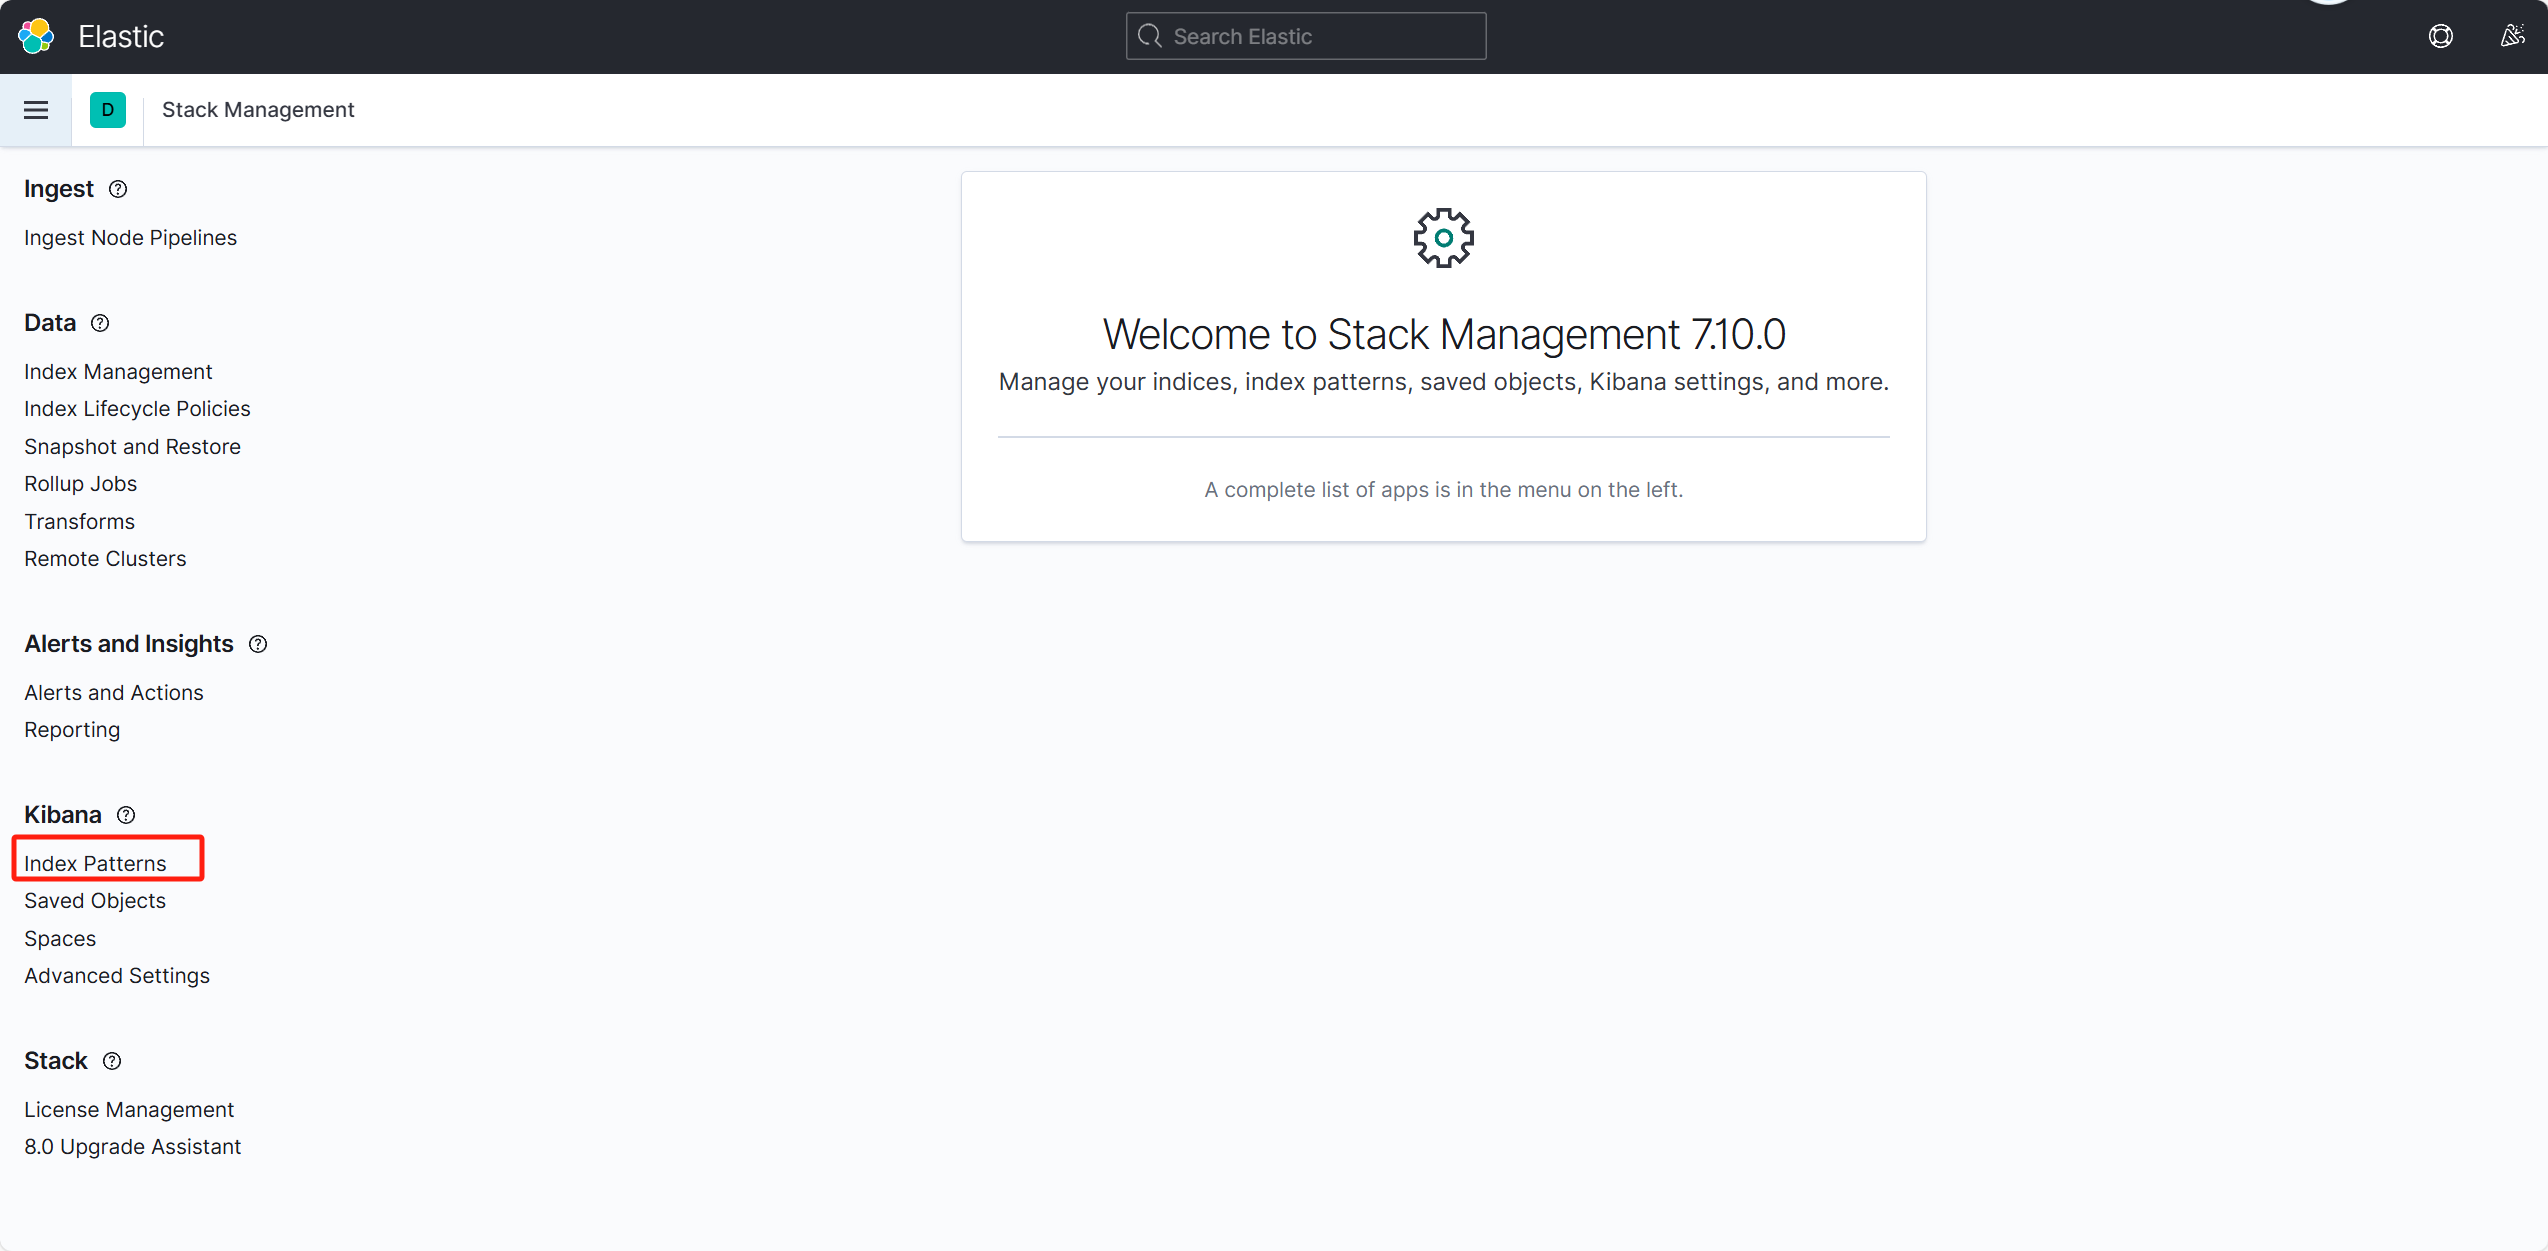Open the hamburger navigation menu
The image size is (2548, 1251).
click(36, 110)
